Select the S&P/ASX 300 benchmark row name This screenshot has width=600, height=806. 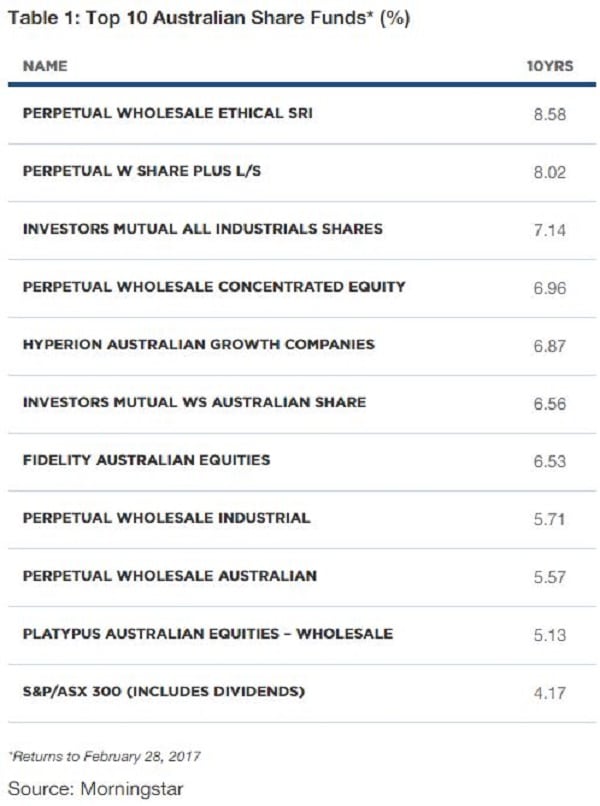163,691
